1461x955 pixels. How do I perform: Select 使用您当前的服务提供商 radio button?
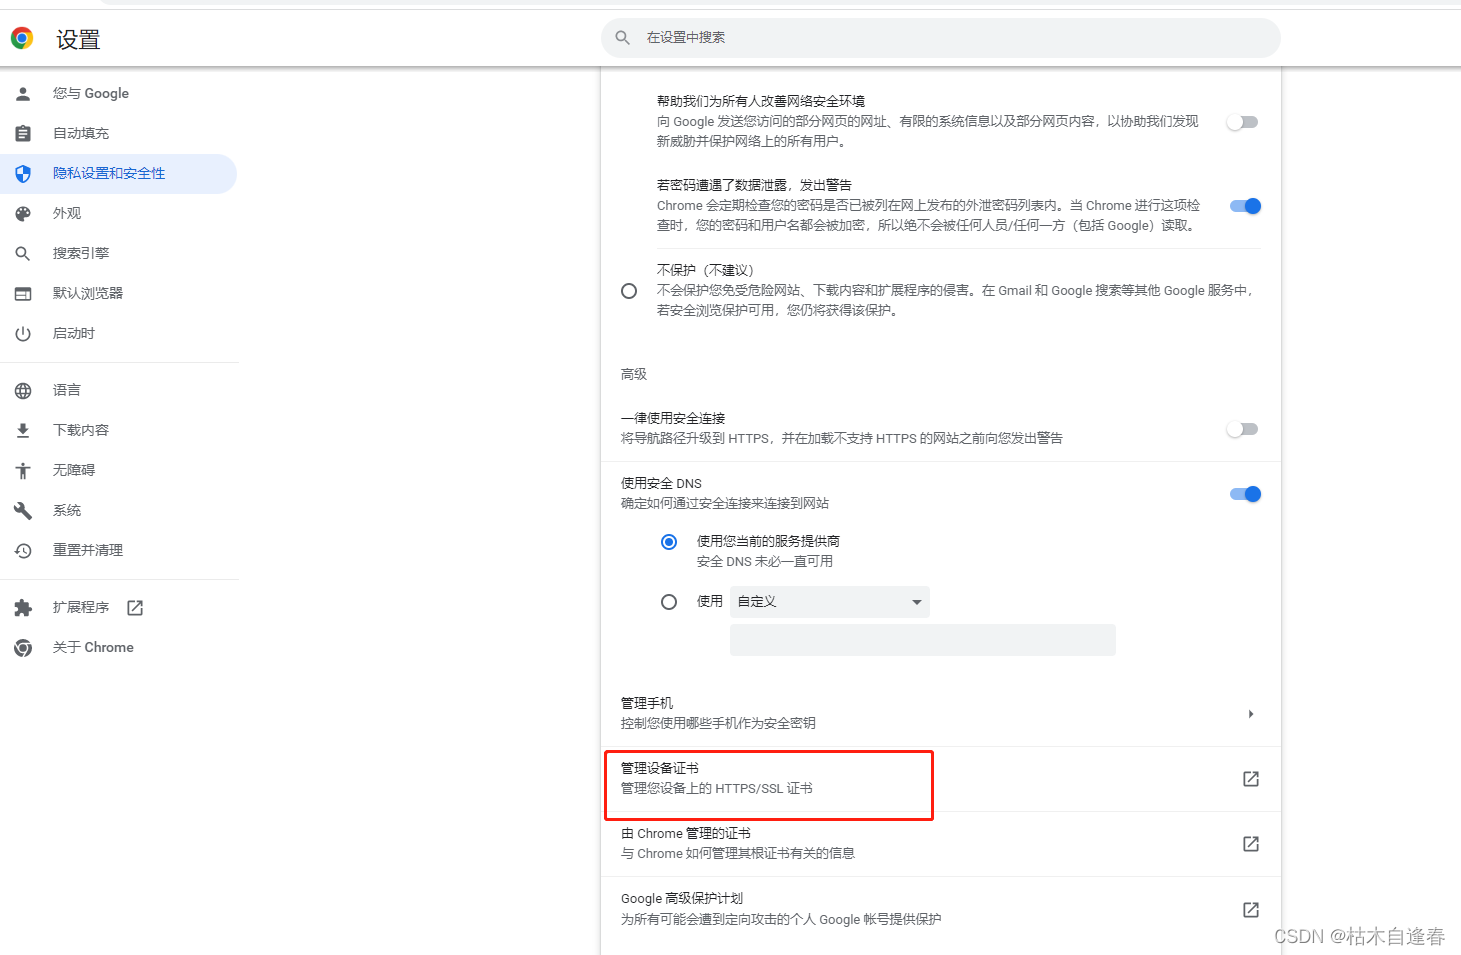tap(669, 542)
